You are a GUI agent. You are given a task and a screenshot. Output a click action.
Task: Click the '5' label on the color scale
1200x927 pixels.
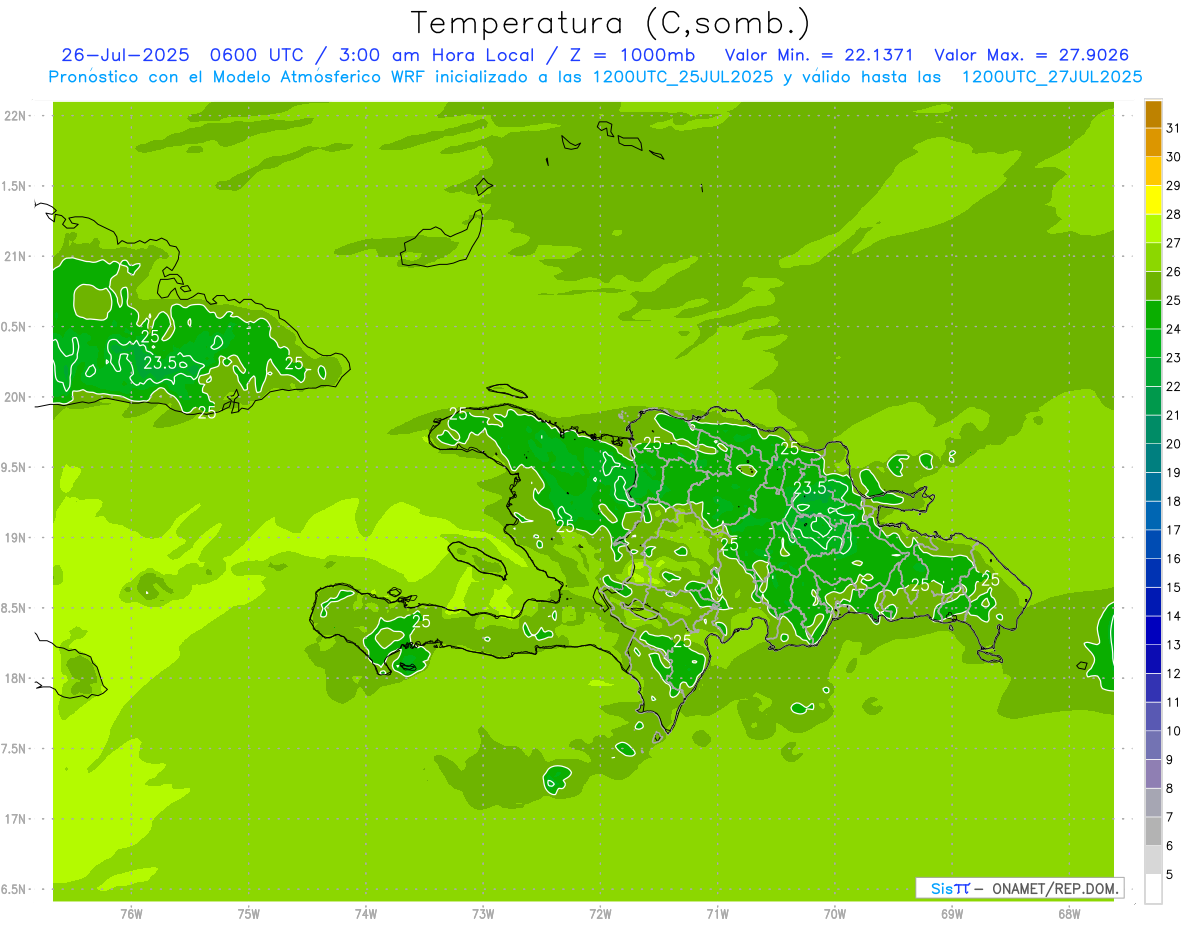tap(1170, 874)
